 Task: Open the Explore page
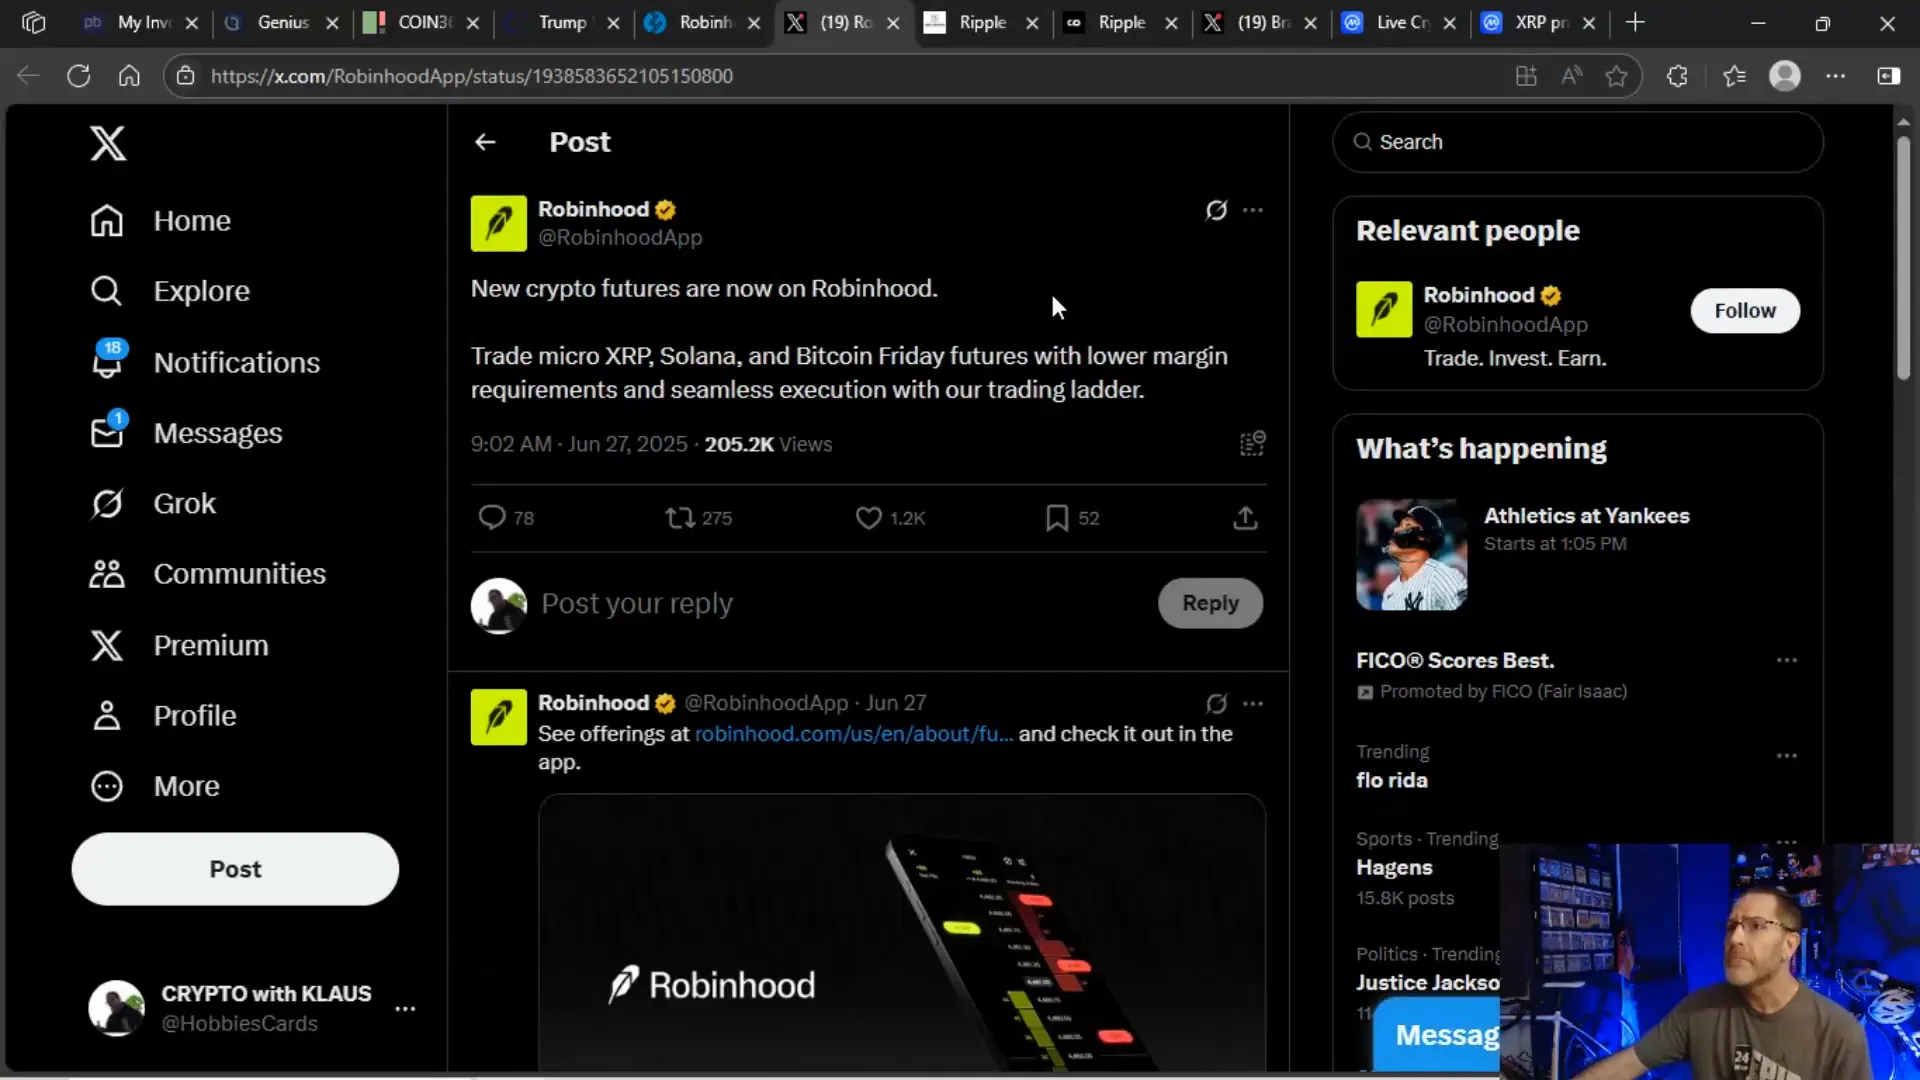click(170, 291)
